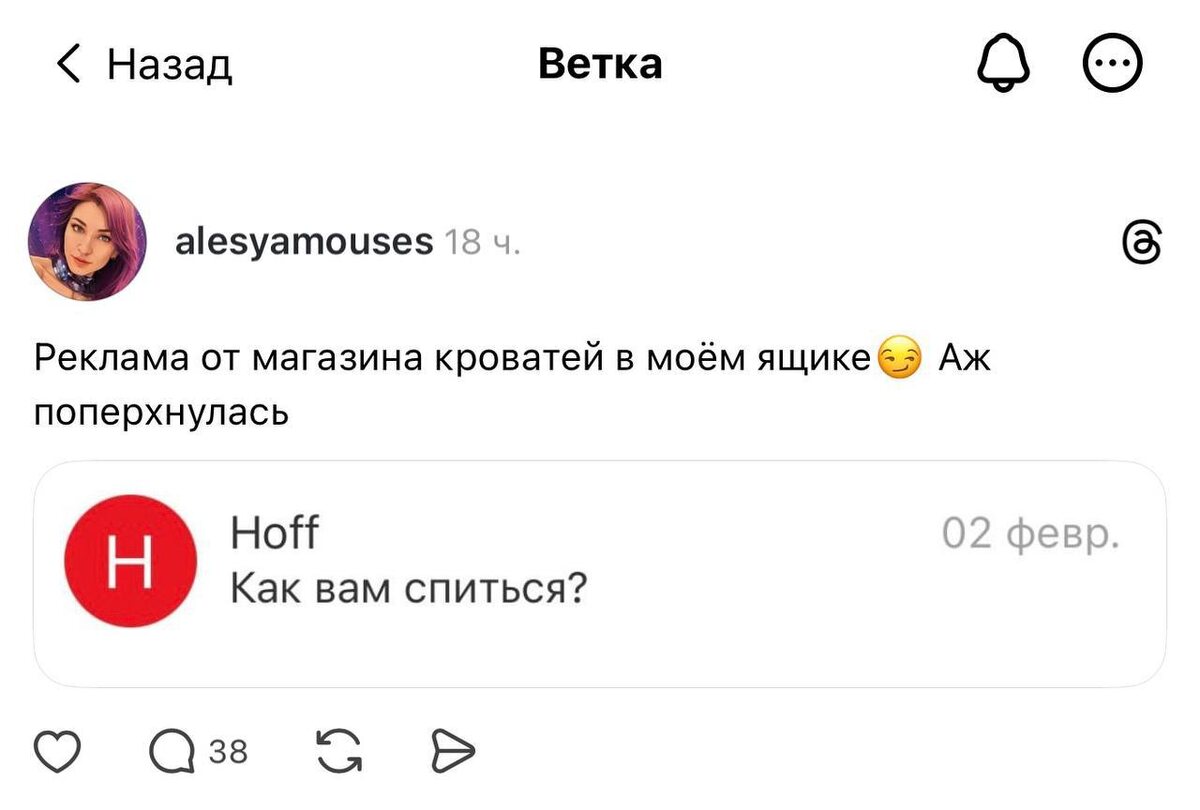This screenshot has width=1200, height=810.
Task: Open the three-dot options icon
Action: [x=1113, y=62]
